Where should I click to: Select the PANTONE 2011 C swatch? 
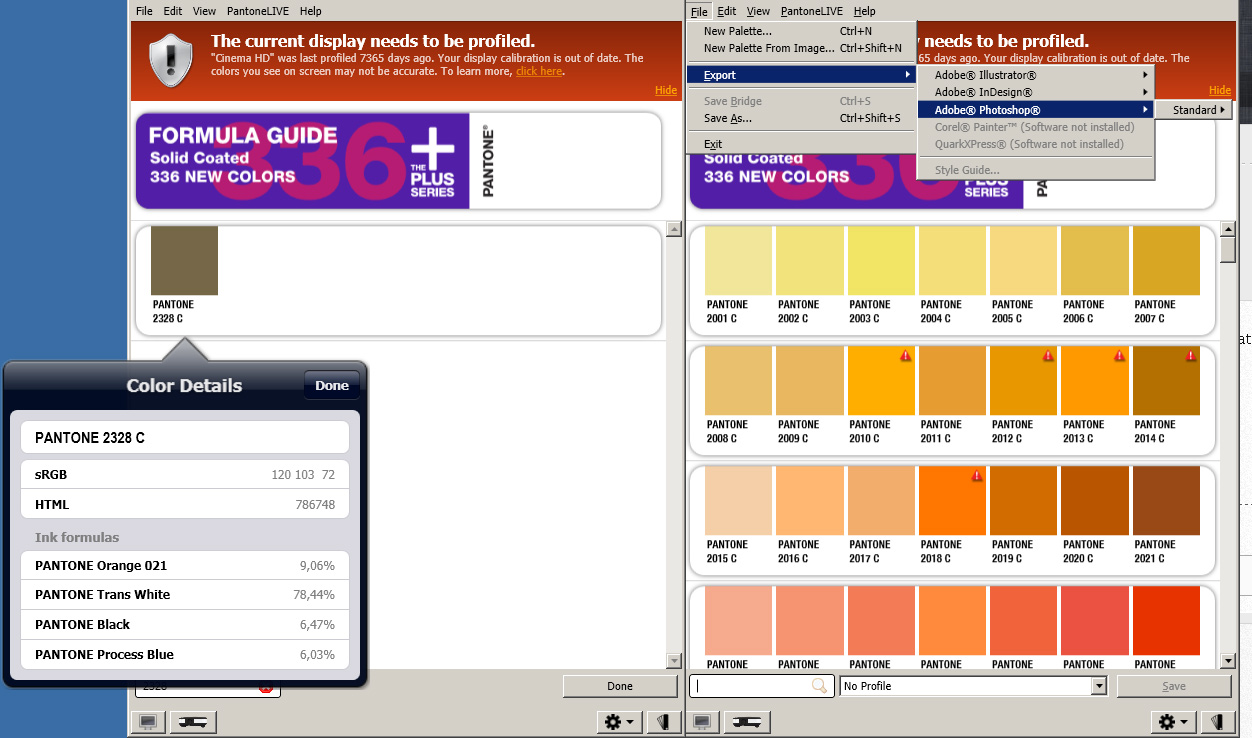pyautogui.click(x=952, y=381)
